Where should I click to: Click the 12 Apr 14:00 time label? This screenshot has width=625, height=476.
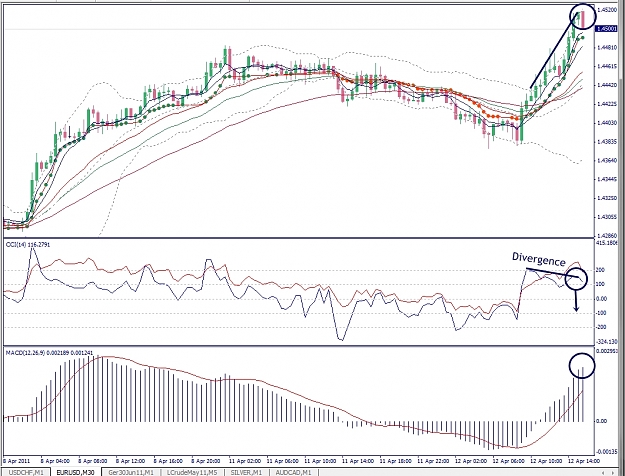(x=584, y=461)
